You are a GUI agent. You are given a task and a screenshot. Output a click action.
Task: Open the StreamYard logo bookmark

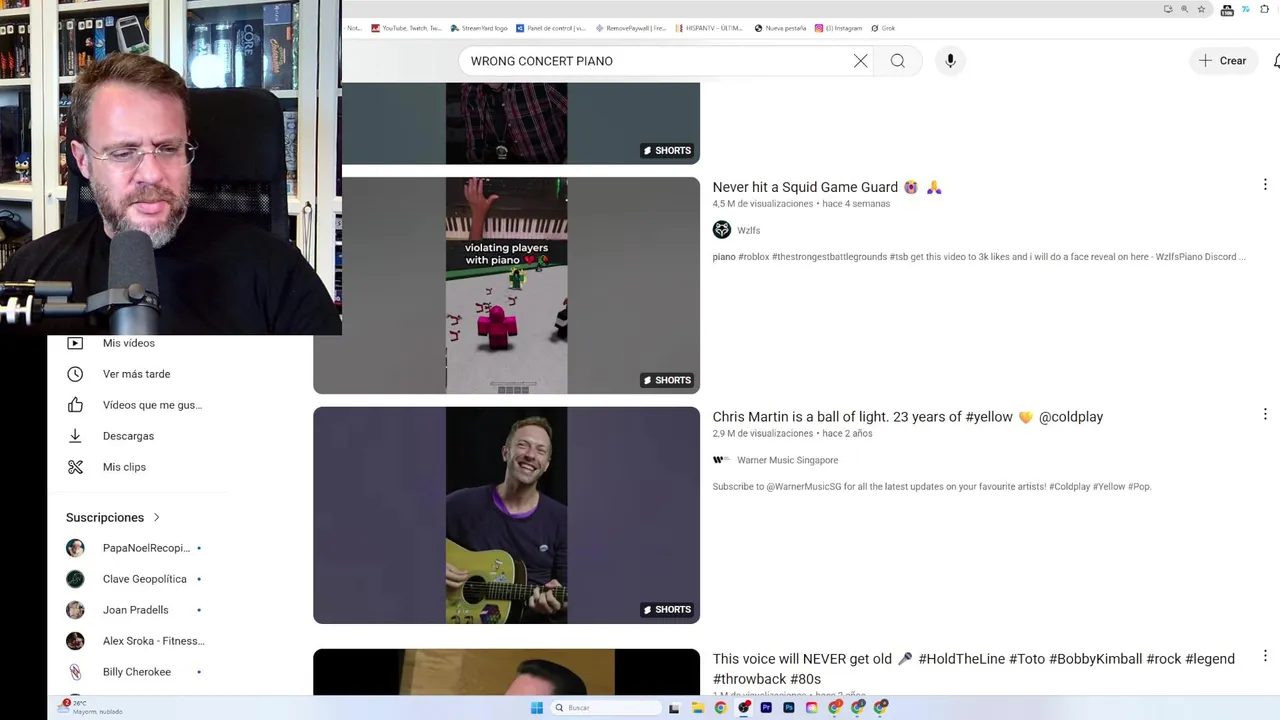point(480,28)
